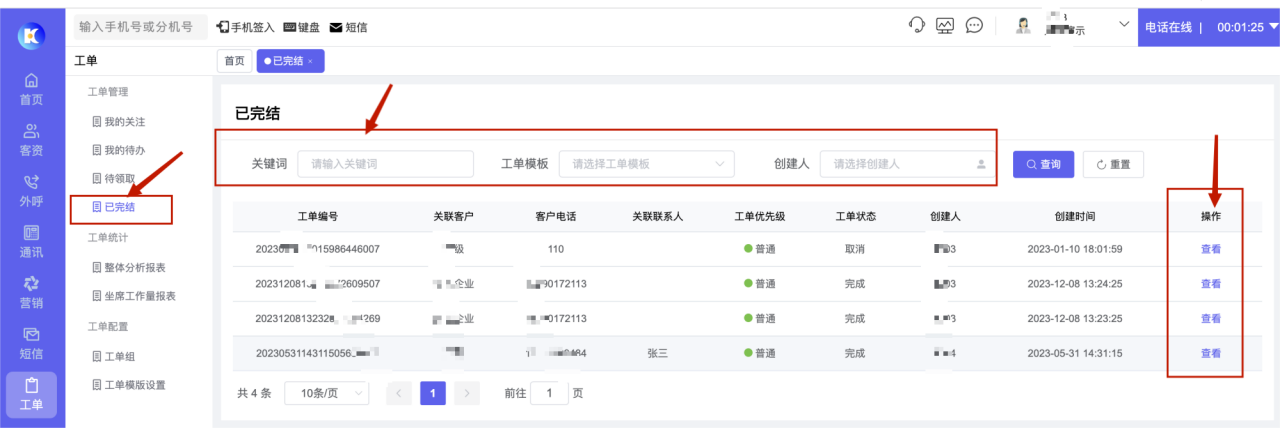Screen dimensions: 1280x428
Task: Click the 共 4 条 total count
Action: pyautogui.click(x=254, y=394)
